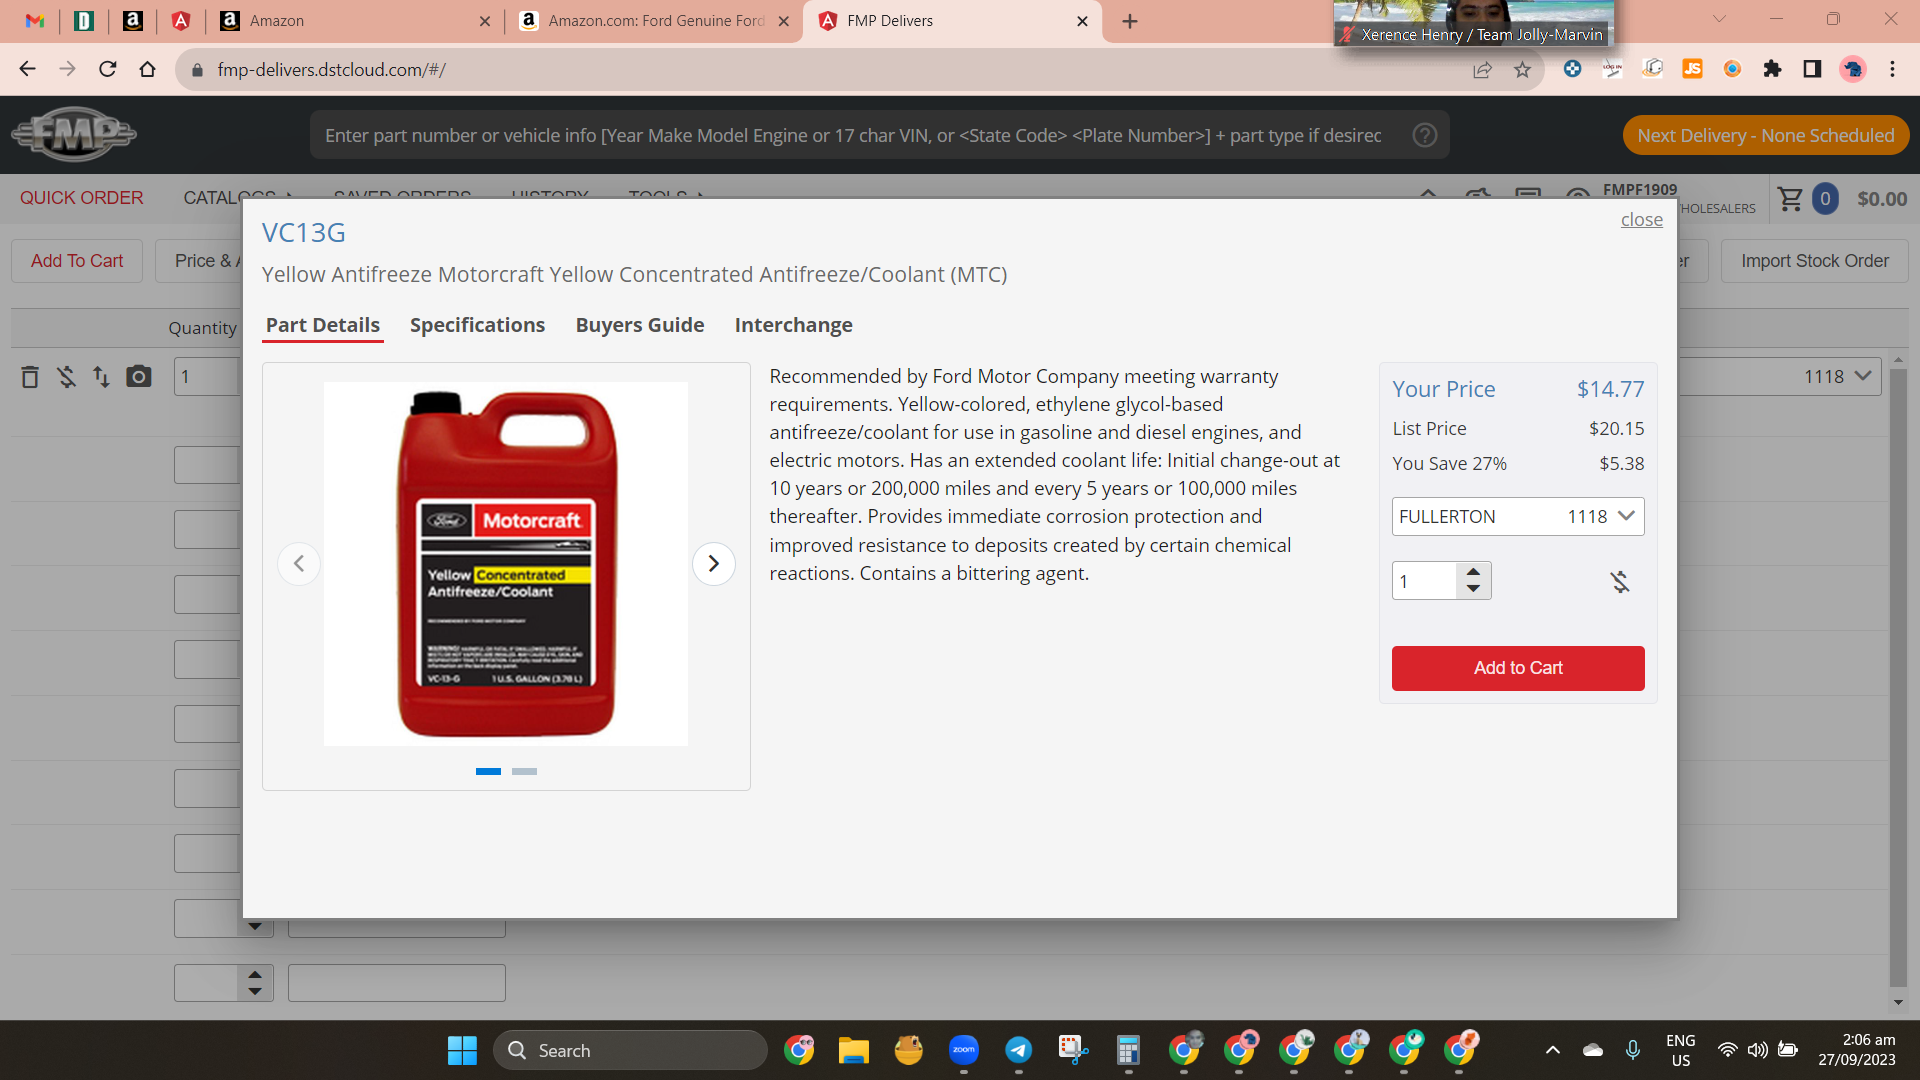This screenshot has height=1080, width=1920.
Task: Share this page icon in address bar
Action: click(x=1482, y=69)
